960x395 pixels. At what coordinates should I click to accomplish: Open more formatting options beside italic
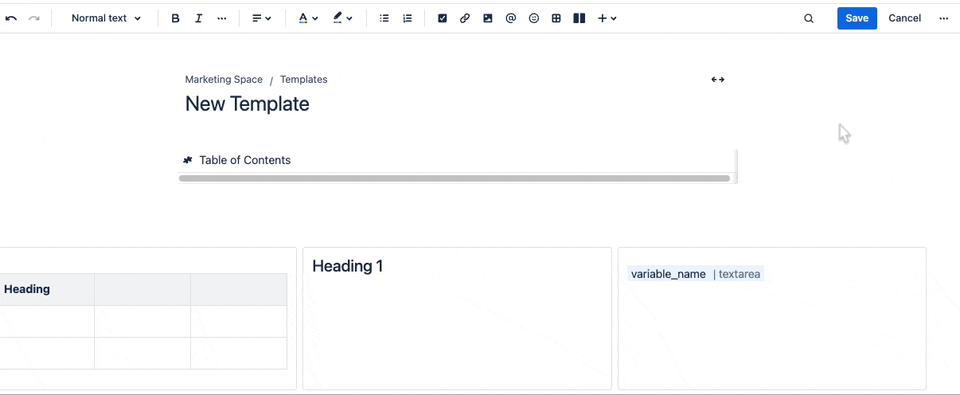pos(222,18)
